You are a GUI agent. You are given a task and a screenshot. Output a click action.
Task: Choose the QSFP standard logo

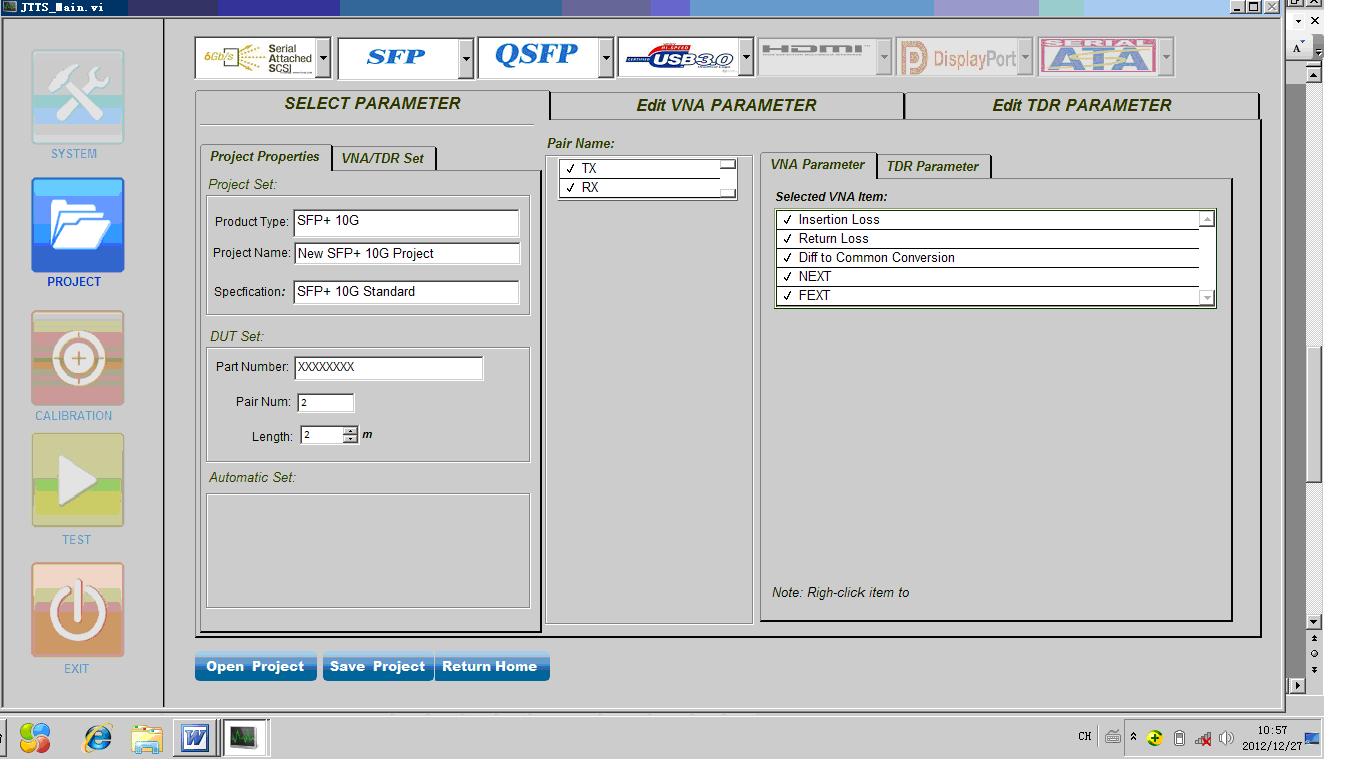[x=537, y=57]
